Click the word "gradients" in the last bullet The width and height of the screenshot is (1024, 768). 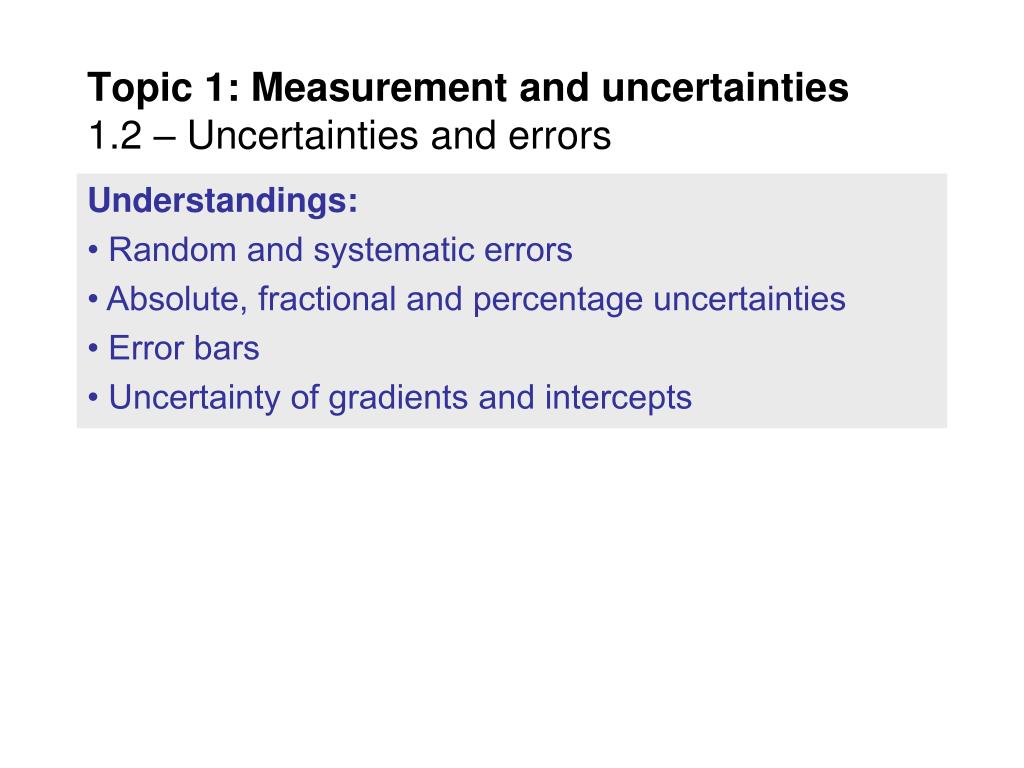click(x=398, y=398)
